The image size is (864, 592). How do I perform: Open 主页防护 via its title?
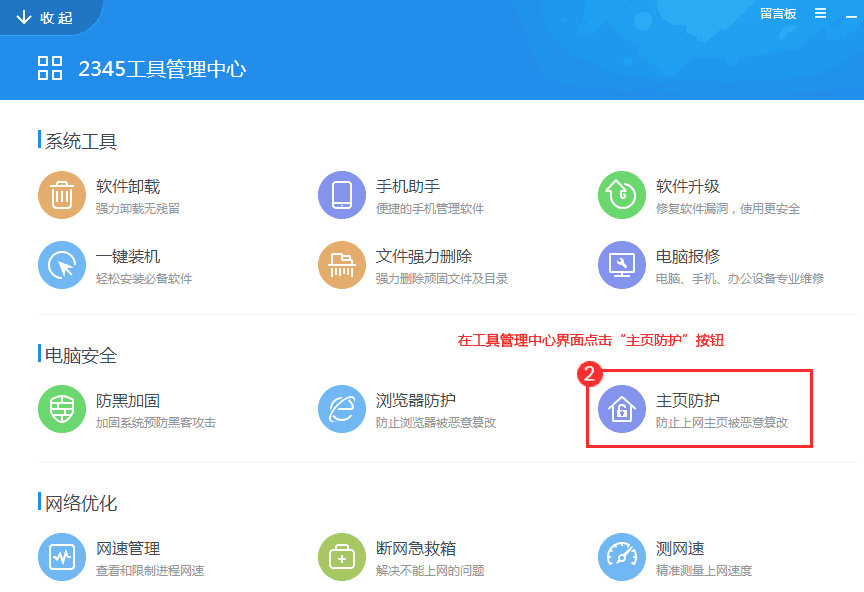pyautogui.click(x=688, y=400)
